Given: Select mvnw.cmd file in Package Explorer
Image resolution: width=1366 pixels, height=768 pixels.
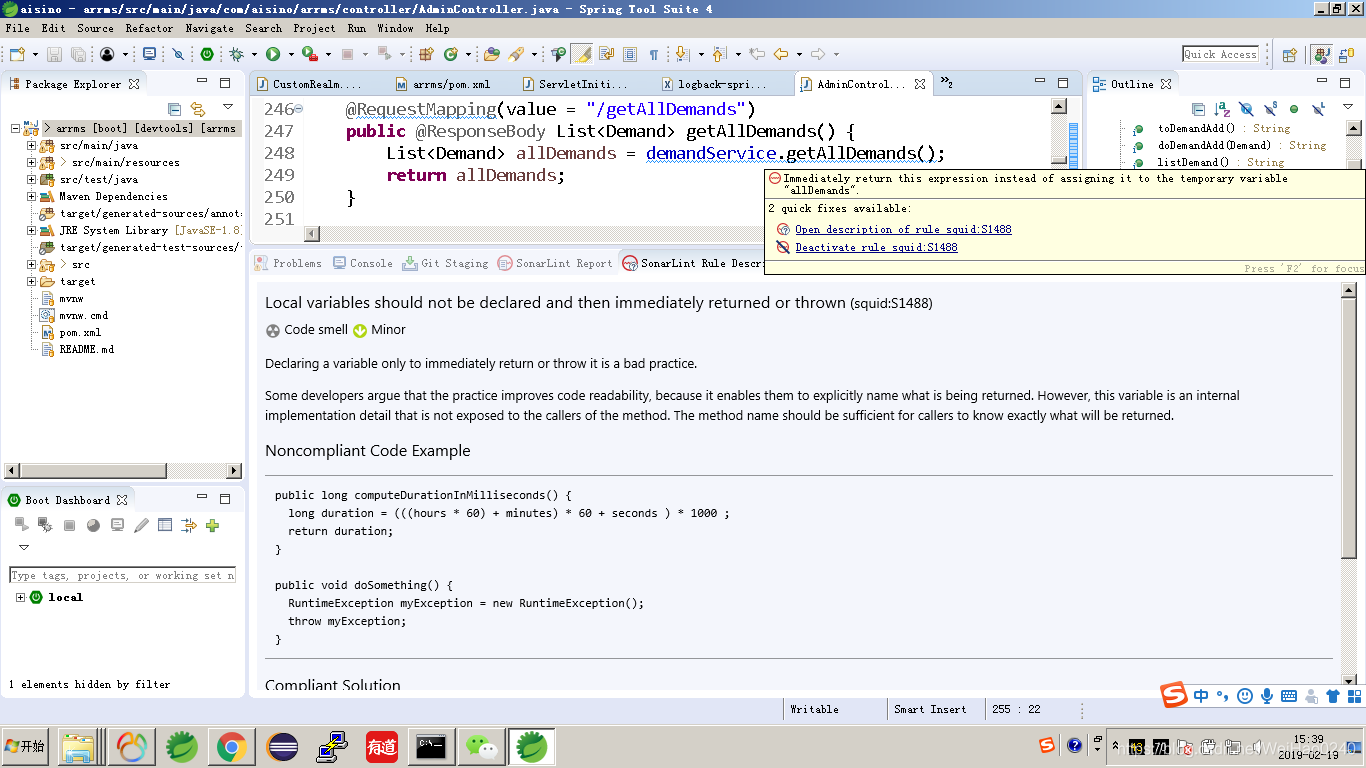Looking at the screenshot, I should click(83, 315).
